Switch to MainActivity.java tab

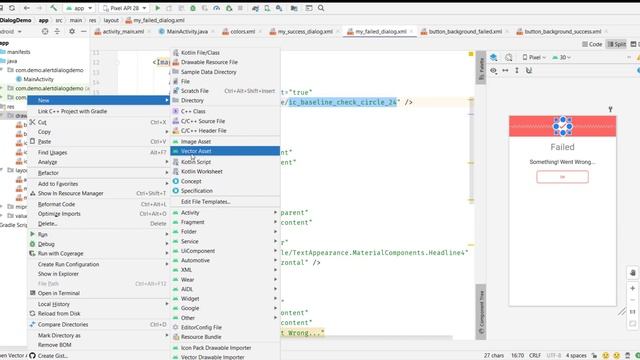187,31
